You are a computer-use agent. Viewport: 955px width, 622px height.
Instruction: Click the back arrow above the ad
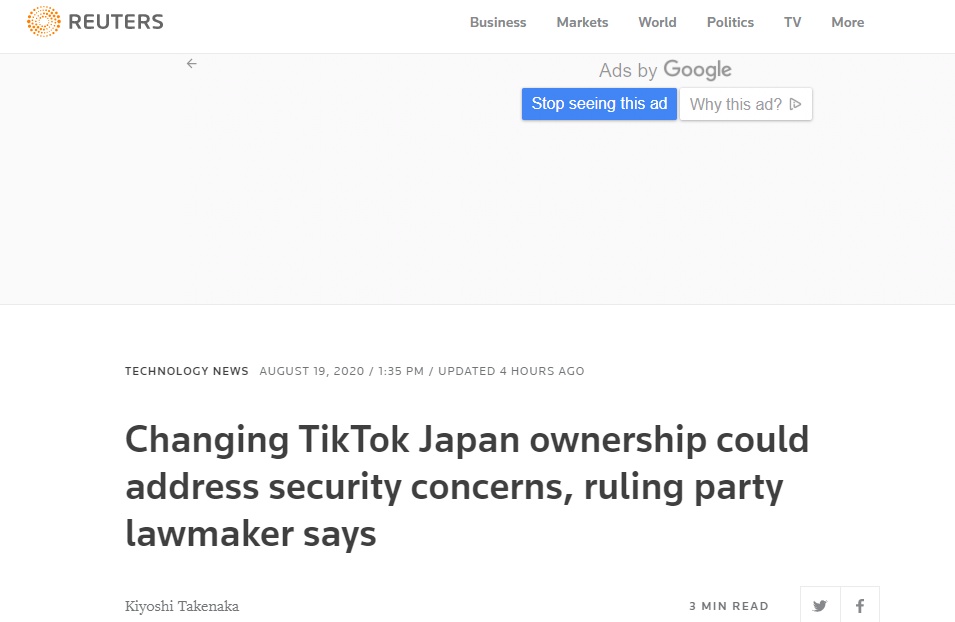click(x=191, y=63)
